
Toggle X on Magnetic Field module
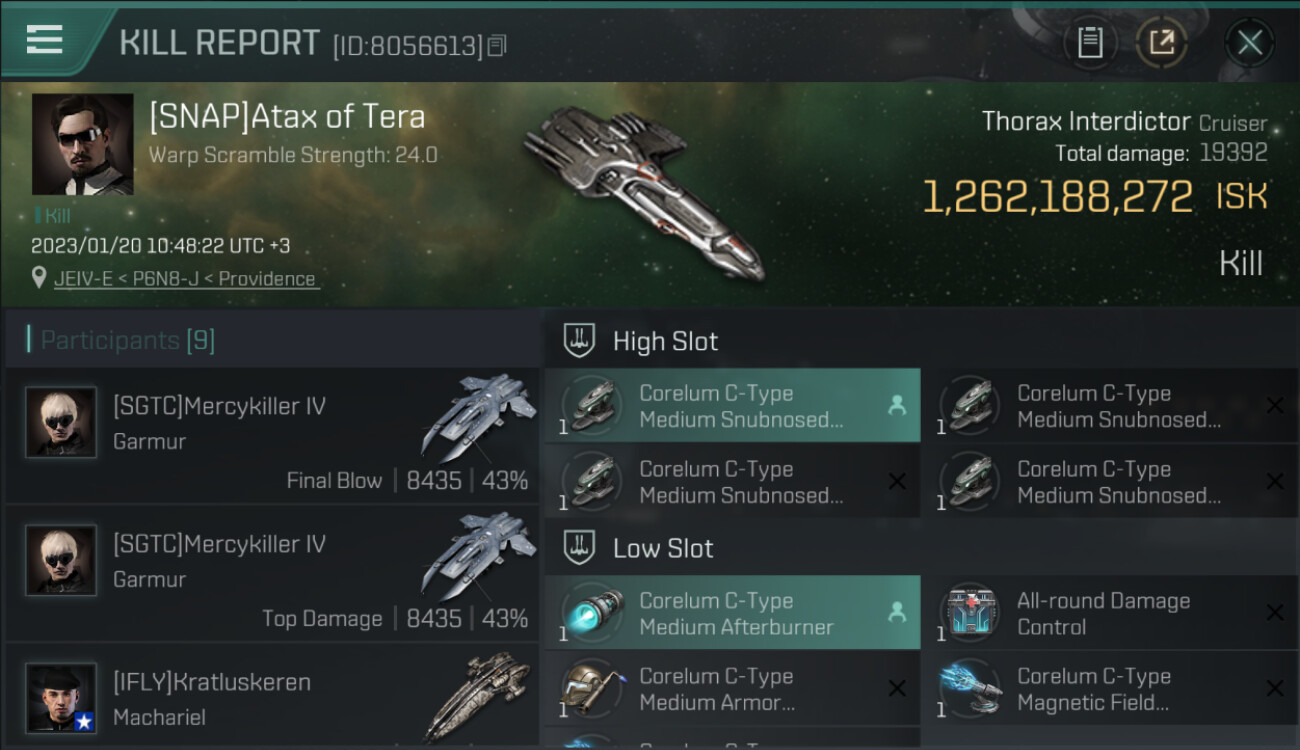[1275, 689]
